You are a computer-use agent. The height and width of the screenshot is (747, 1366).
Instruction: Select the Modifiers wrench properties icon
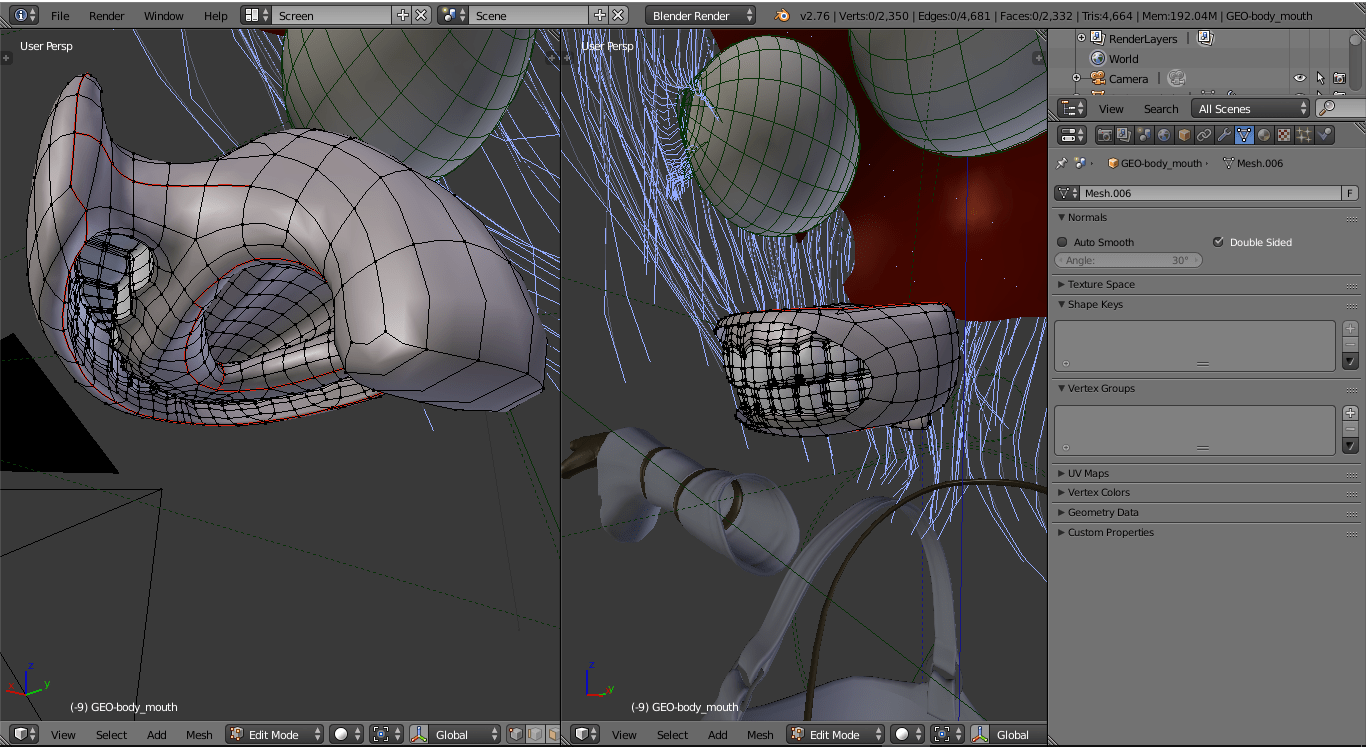coord(1225,135)
